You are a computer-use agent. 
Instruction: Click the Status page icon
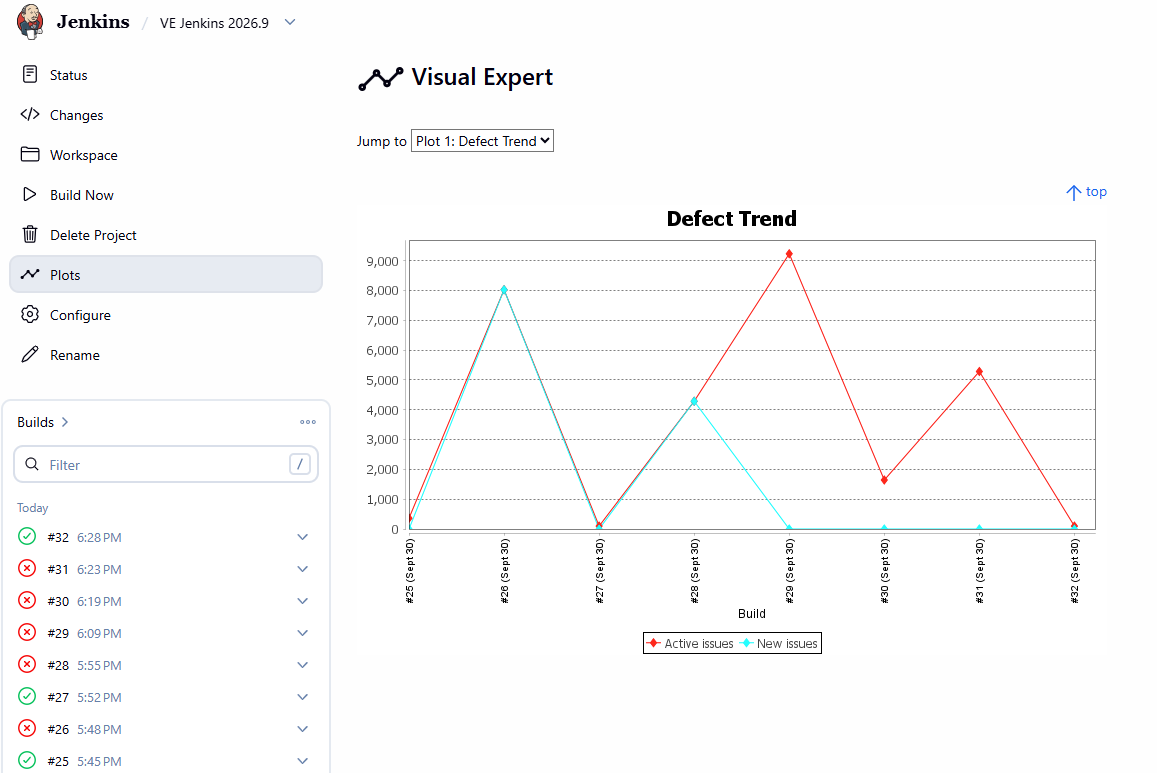tap(30, 74)
